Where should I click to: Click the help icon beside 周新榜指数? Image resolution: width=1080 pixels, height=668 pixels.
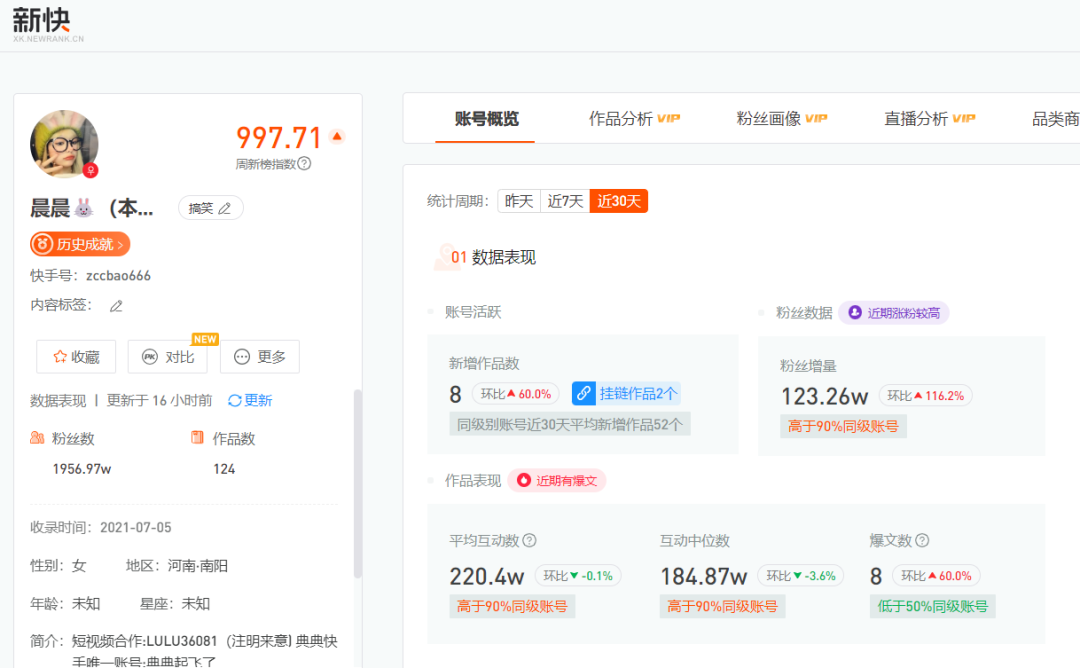(x=305, y=164)
